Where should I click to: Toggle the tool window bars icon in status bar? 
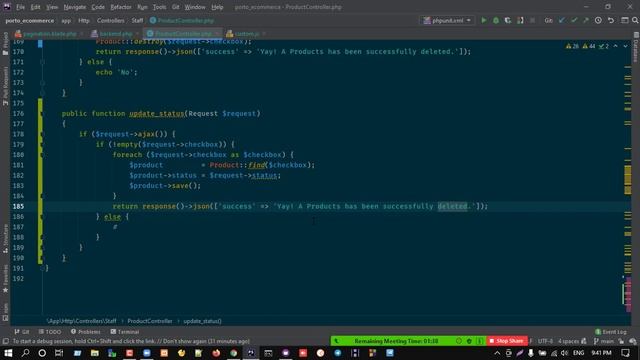[5, 341]
